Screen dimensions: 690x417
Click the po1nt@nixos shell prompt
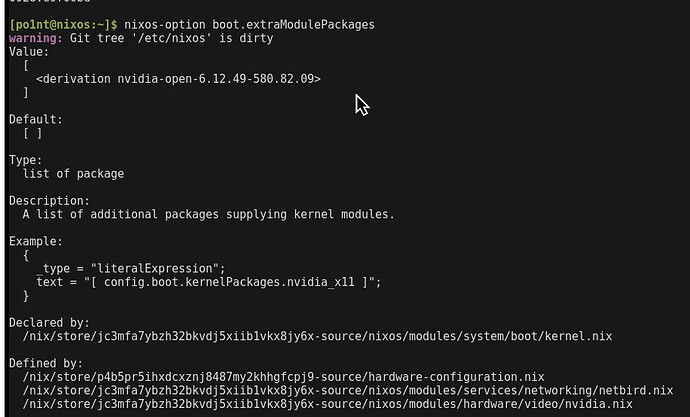(62, 23)
